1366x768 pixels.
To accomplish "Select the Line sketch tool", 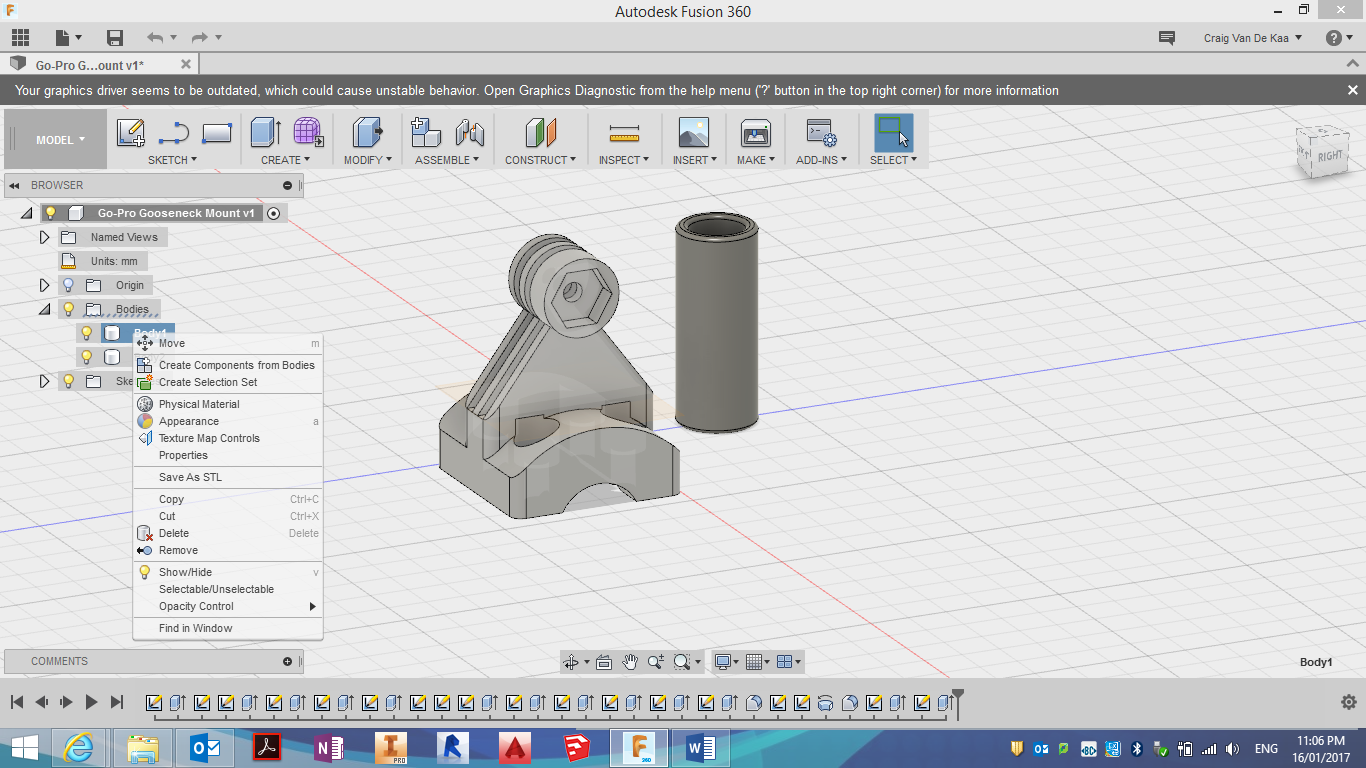I will pyautogui.click(x=174, y=132).
